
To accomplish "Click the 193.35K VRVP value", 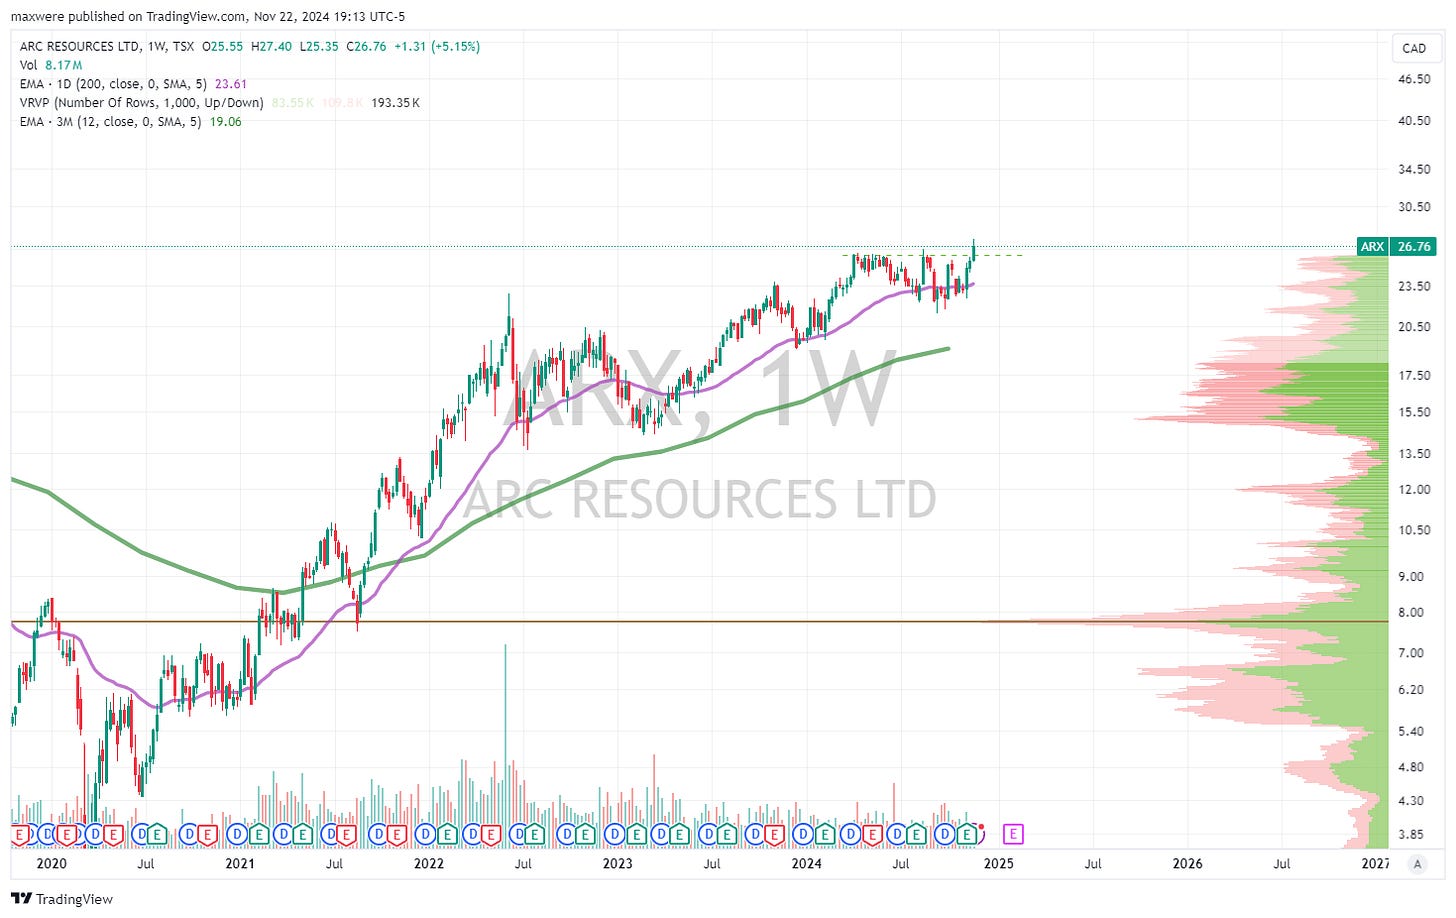I will 395,103.
